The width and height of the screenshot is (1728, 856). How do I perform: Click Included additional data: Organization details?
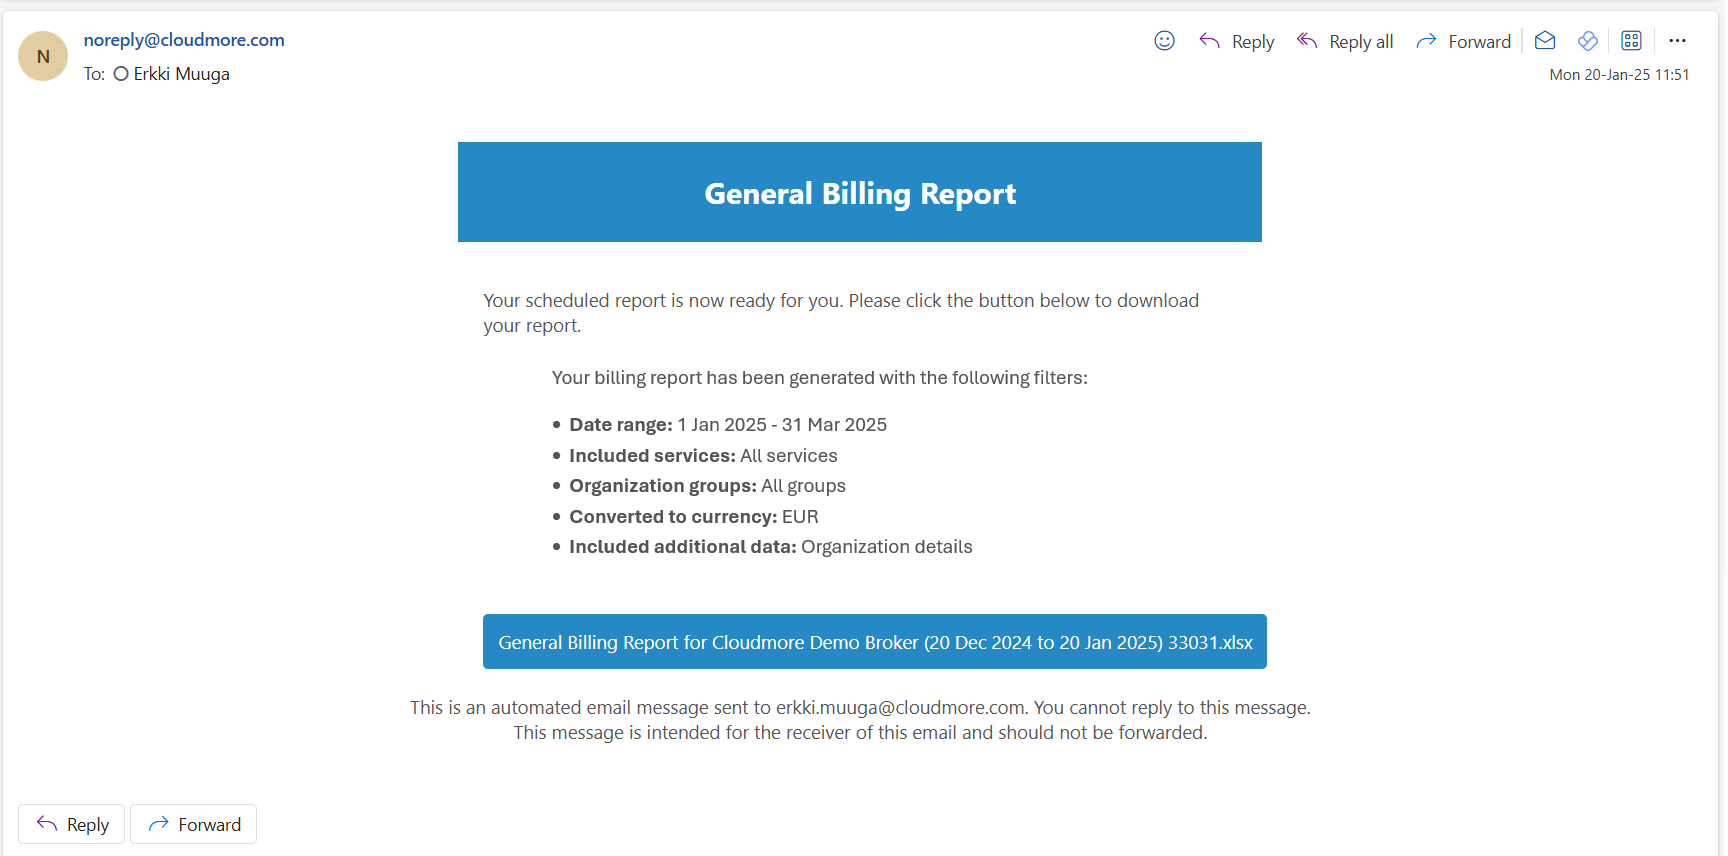771,547
